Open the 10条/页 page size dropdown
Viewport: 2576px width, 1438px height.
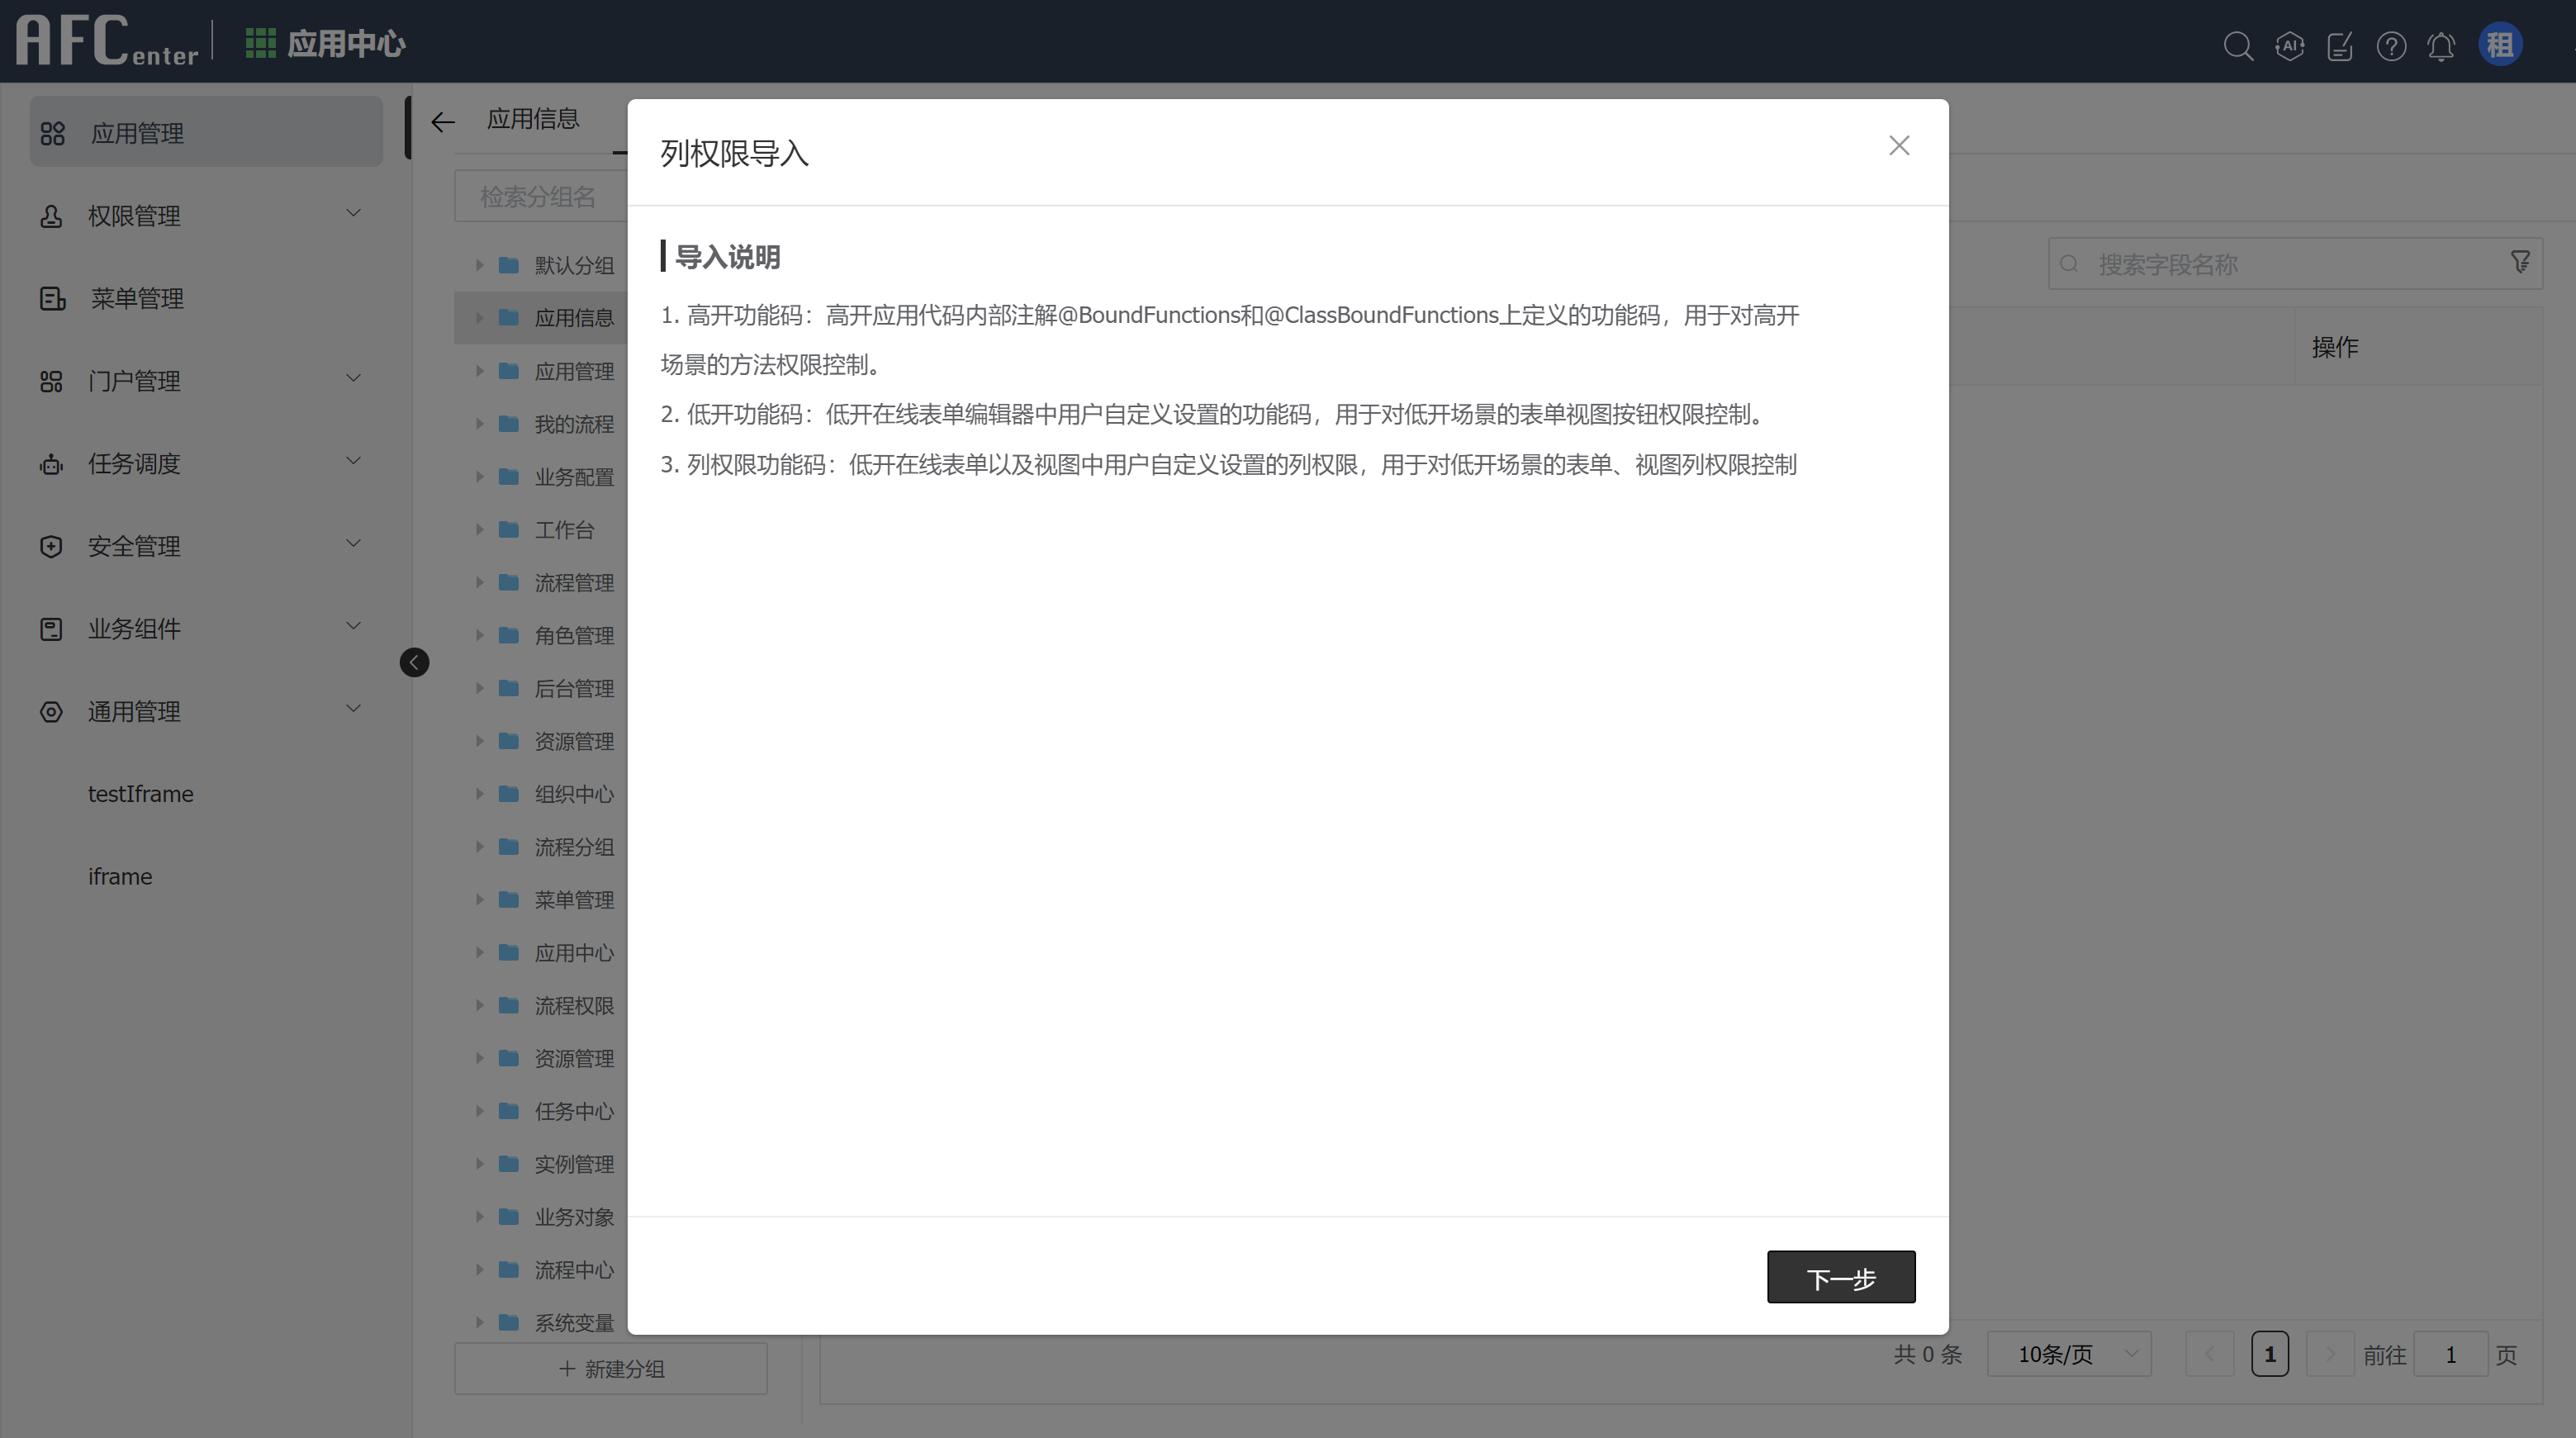(2069, 1353)
